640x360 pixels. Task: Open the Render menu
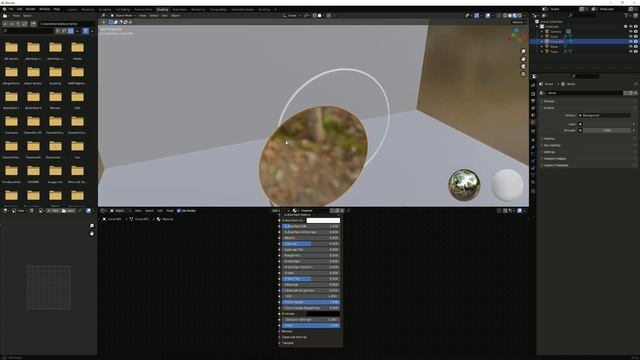31,9
